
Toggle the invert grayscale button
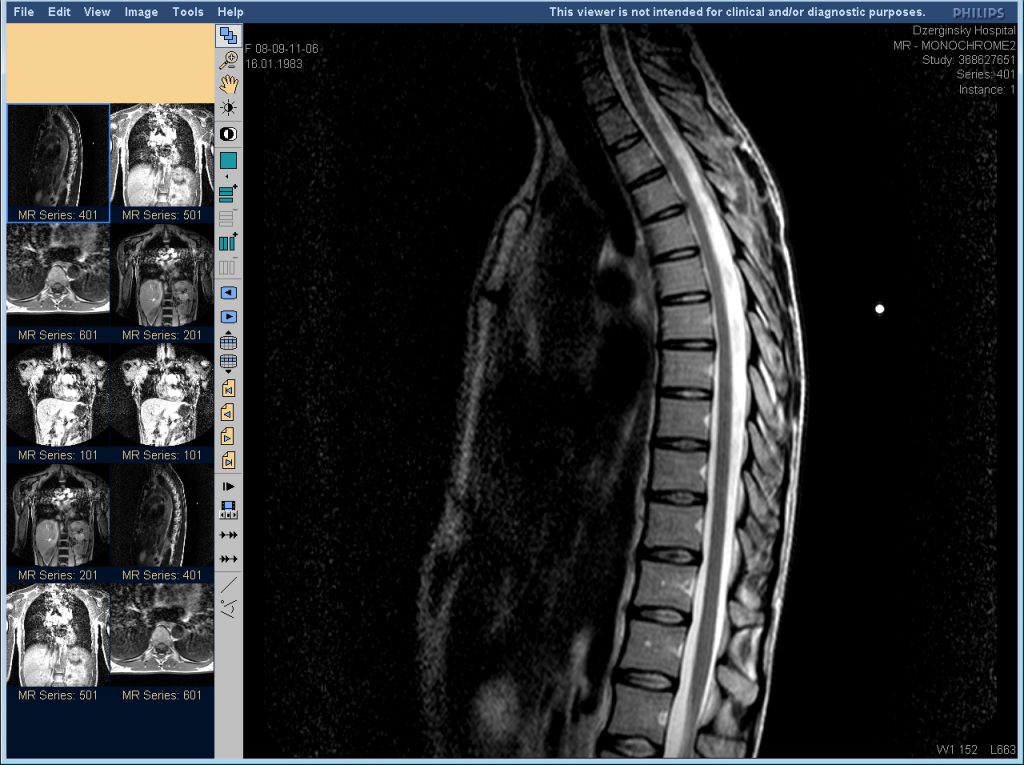229,135
